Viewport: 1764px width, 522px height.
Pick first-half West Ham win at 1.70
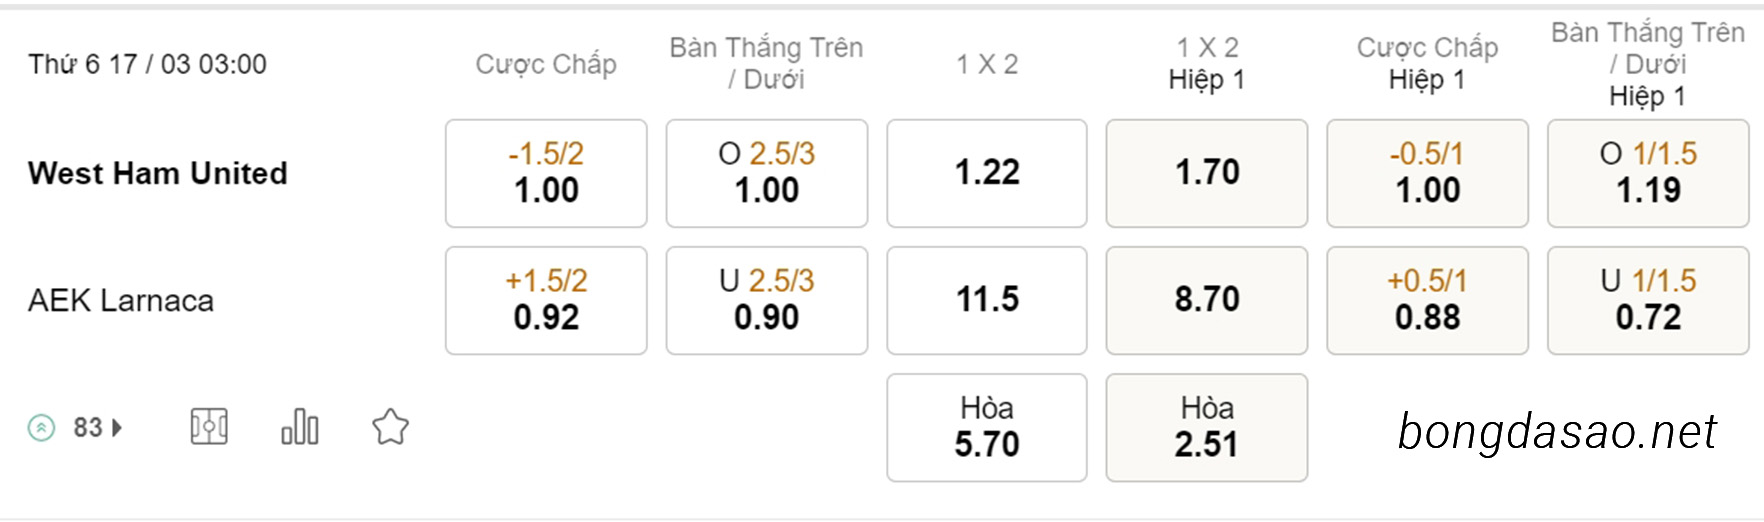[x=1207, y=173]
